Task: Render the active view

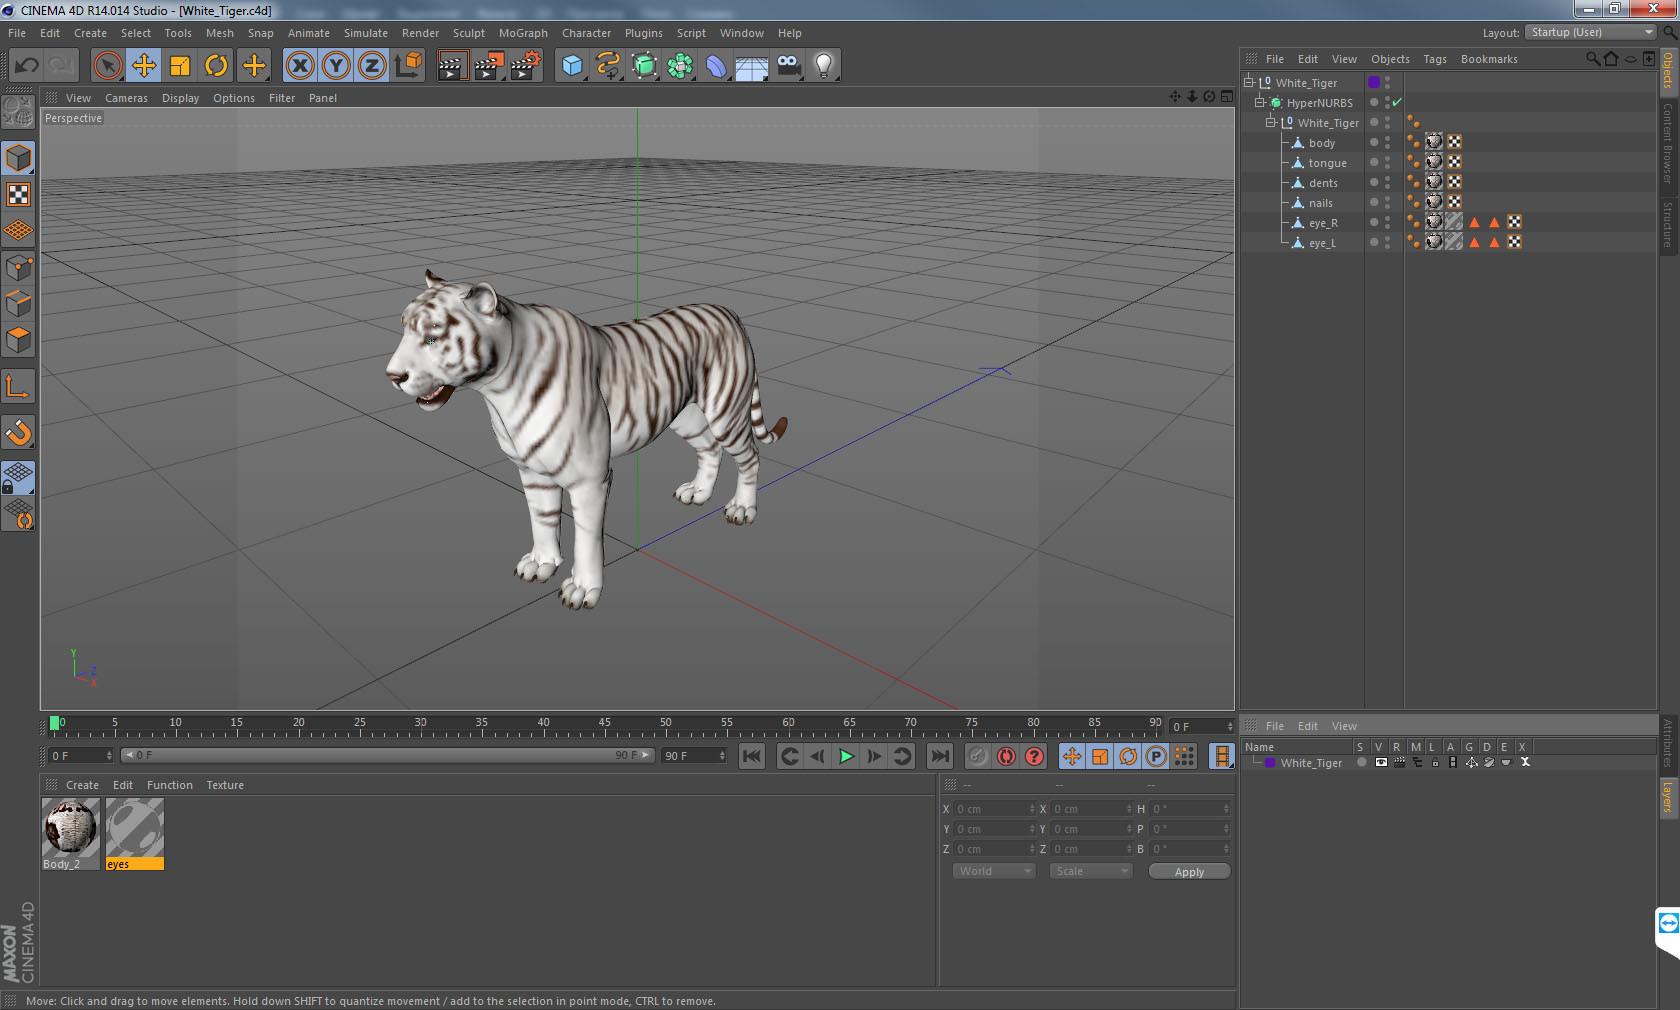Action: pos(452,66)
